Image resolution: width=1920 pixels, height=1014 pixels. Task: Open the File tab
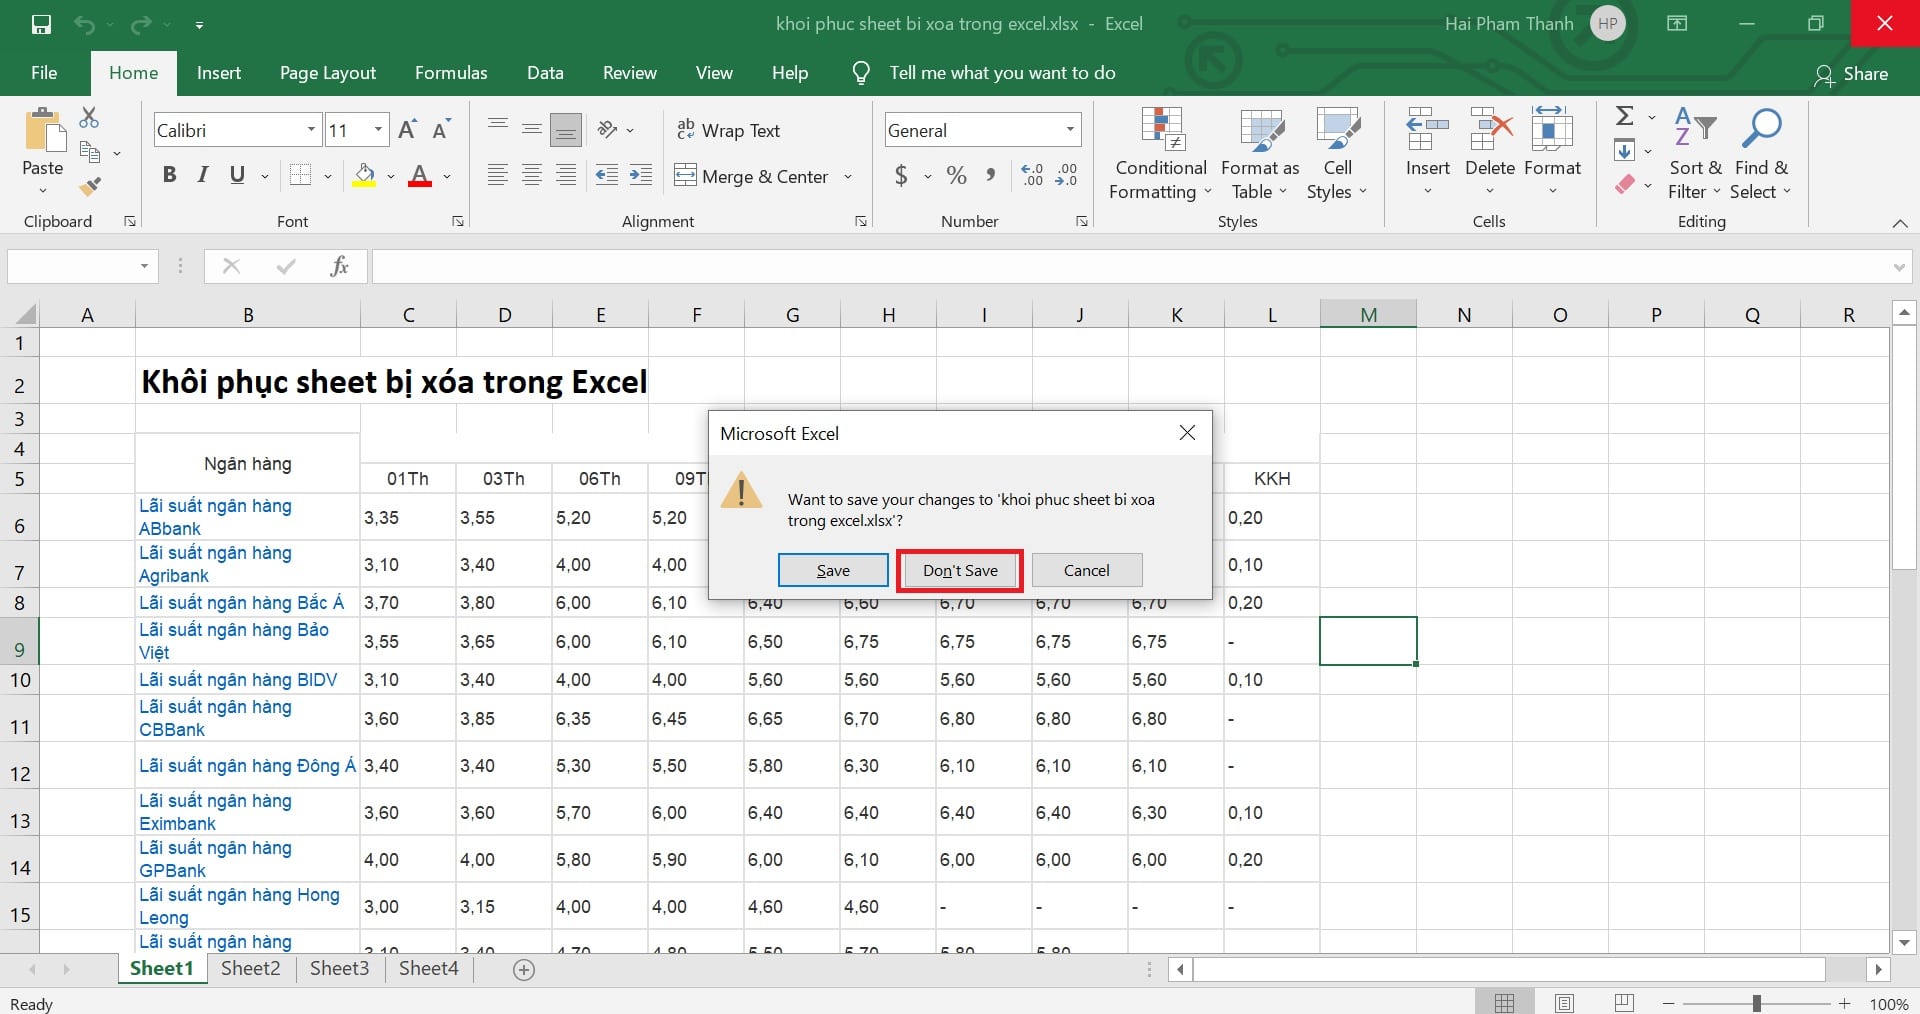click(44, 73)
